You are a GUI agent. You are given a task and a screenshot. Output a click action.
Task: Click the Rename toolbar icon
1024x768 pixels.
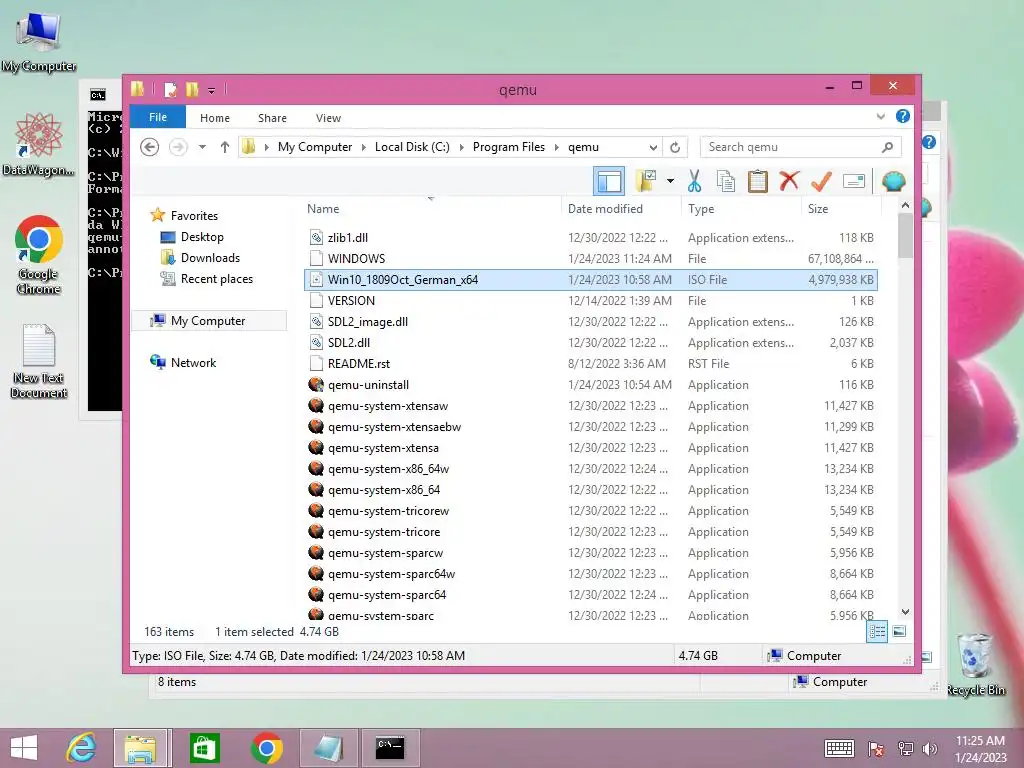(x=854, y=181)
